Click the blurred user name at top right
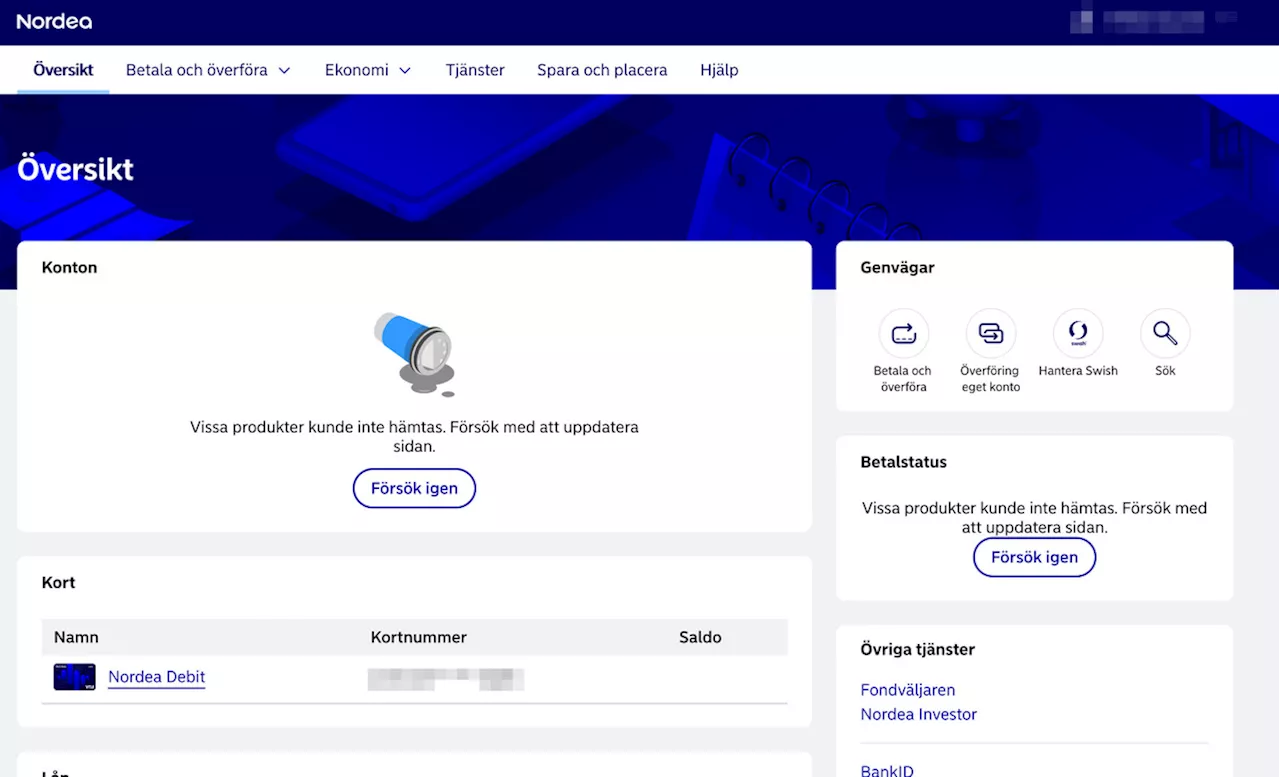The height and width of the screenshot is (777, 1280). [1152, 21]
